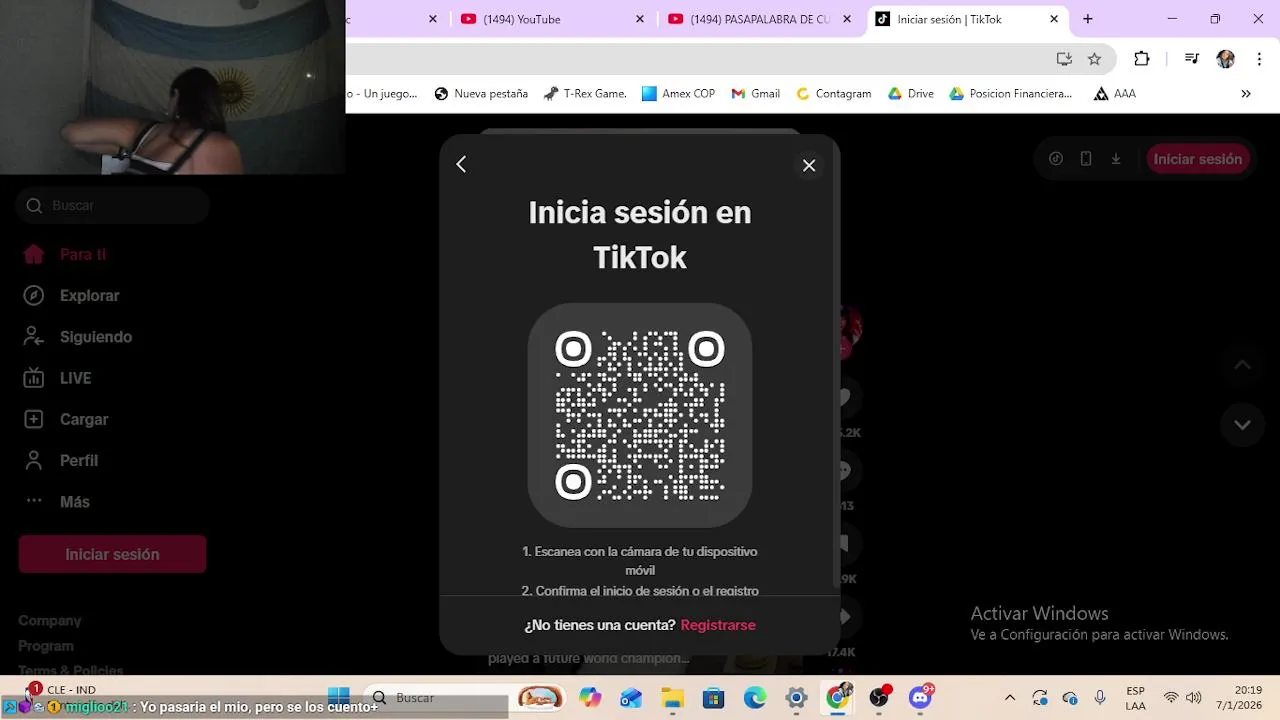Click the Registrarse link
This screenshot has height=720, width=1280.
(718, 625)
